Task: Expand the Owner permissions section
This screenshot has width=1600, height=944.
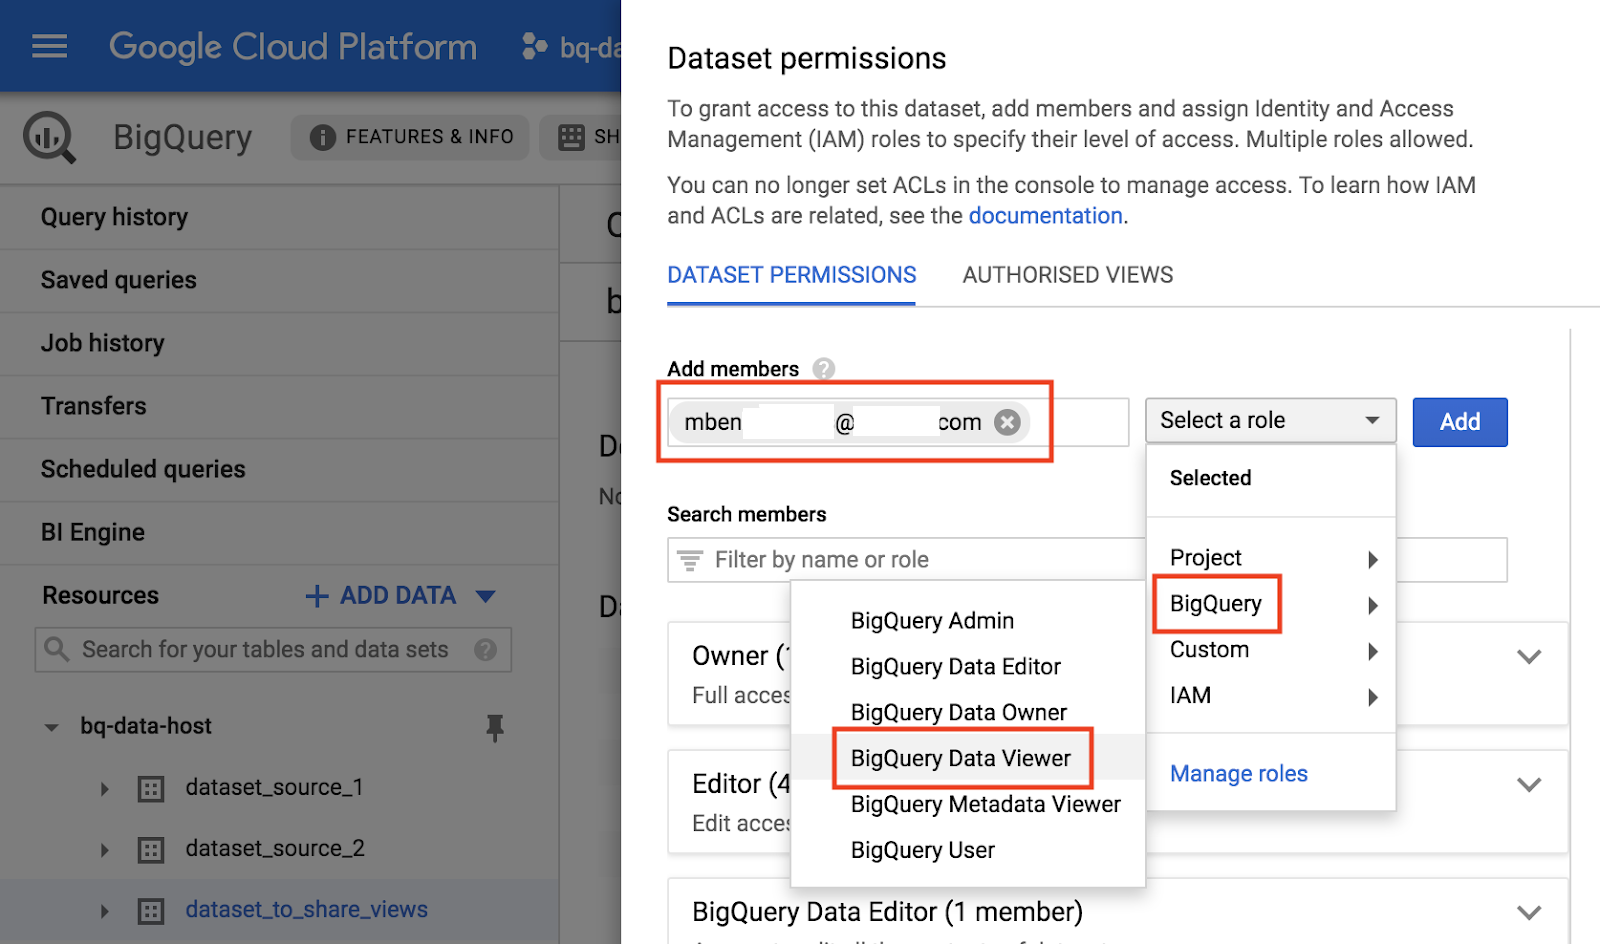Action: (1528, 657)
